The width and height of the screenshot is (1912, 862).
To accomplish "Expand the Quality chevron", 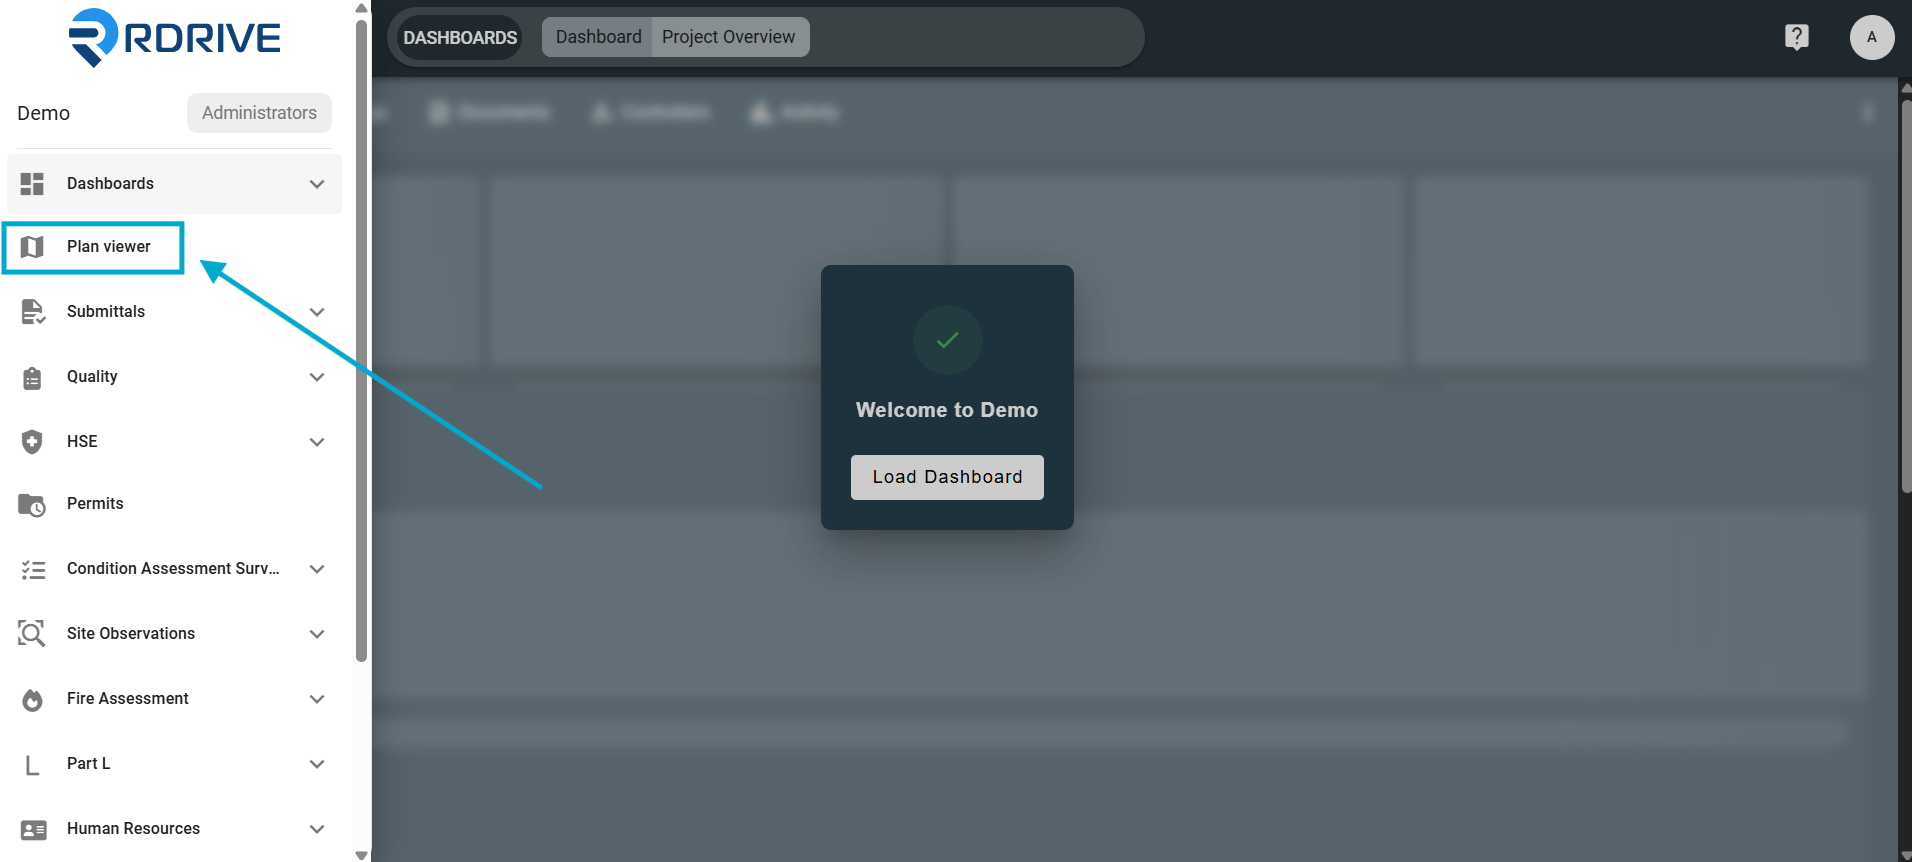I will [x=317, y=377].
